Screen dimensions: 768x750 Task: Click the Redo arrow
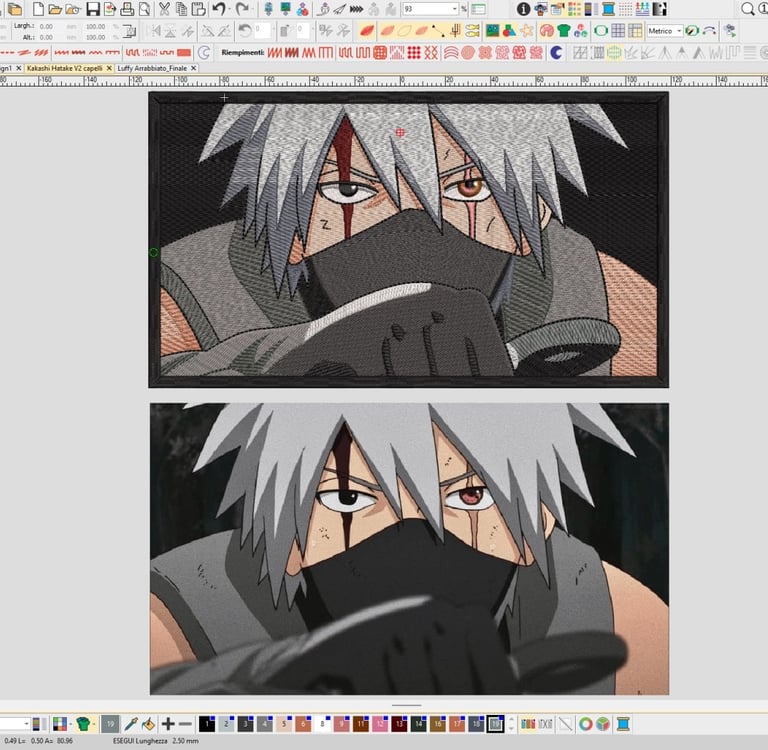242,9
